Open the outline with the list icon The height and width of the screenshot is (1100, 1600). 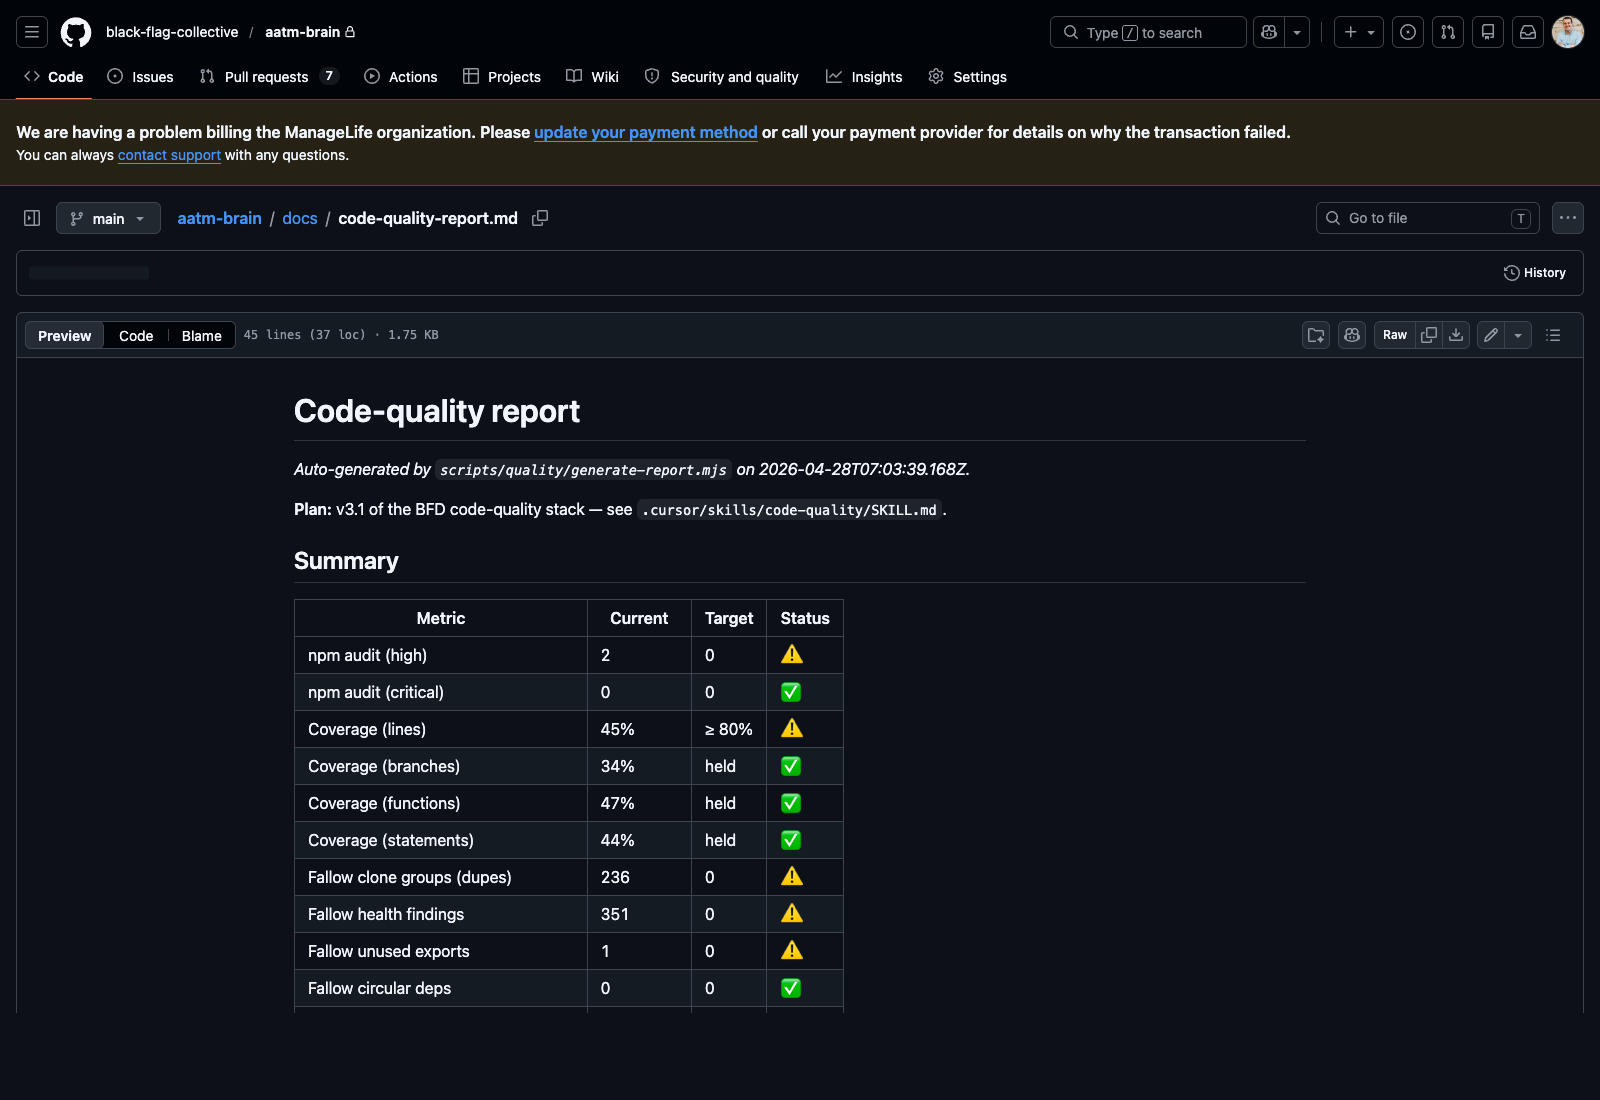click(1553, 335)
